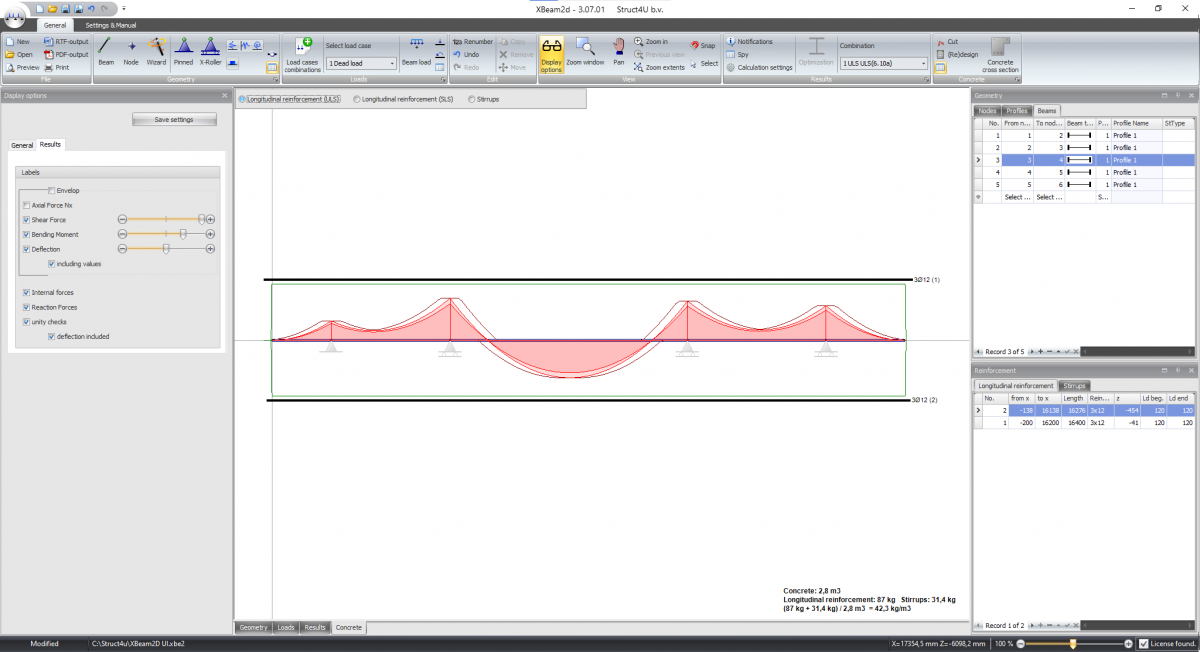The width and height of the screenshot is (1200, 652).
Task: Click the Node tool icon
Action: tap(131, 50)
